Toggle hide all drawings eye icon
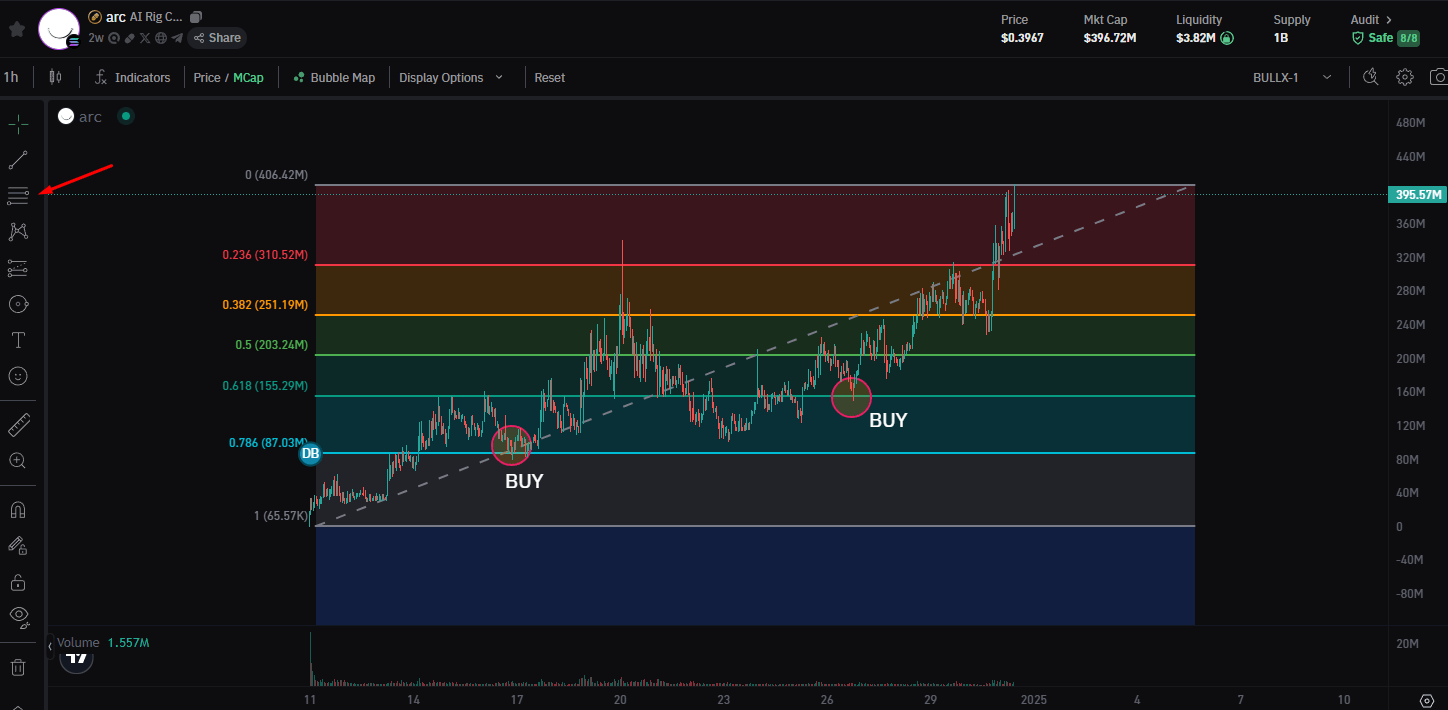The image size is (1448, 710). click(x=18, y=615)
